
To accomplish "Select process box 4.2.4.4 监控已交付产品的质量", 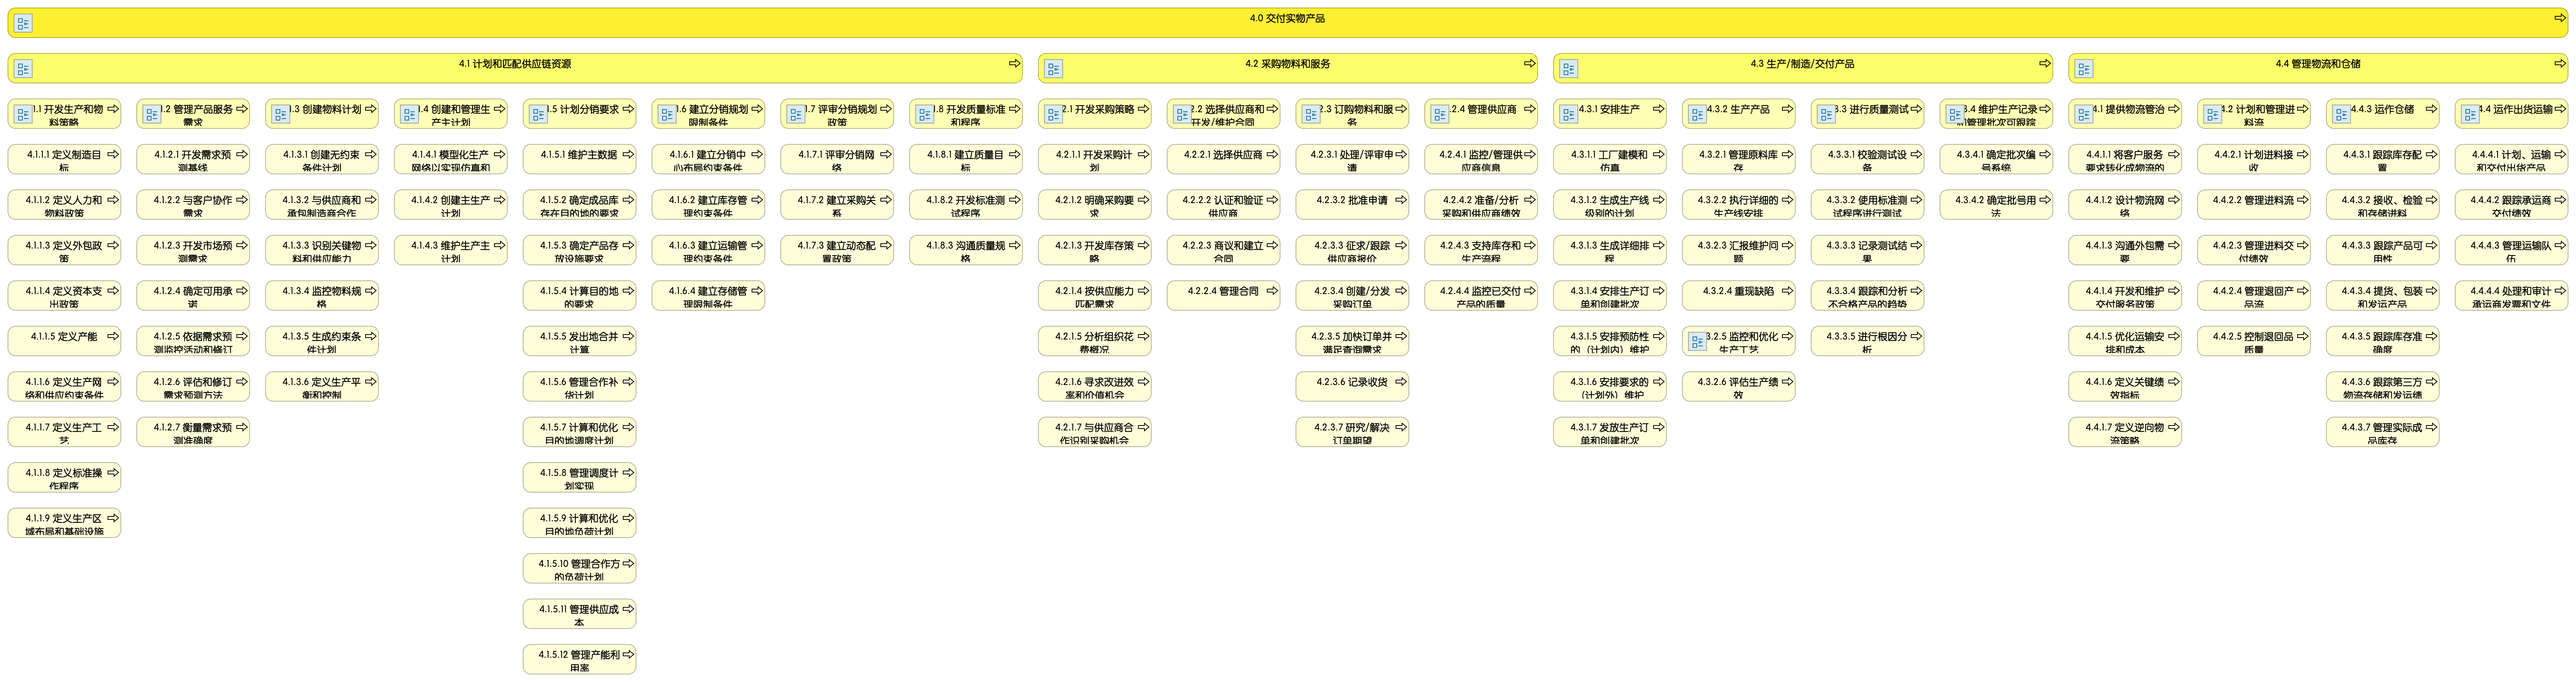I will coord(1481,296).
